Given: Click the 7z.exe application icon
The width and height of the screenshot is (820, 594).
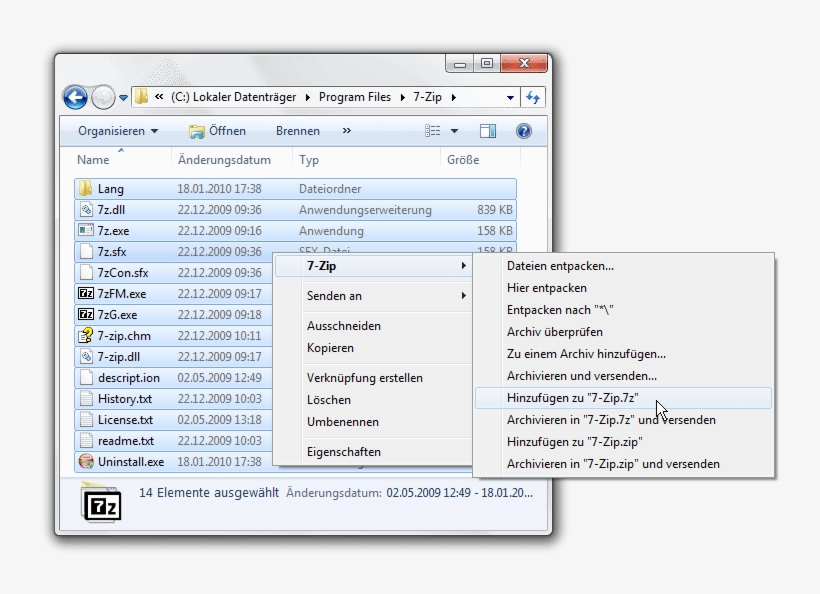Looking at the screenshot, I should 85,230.
